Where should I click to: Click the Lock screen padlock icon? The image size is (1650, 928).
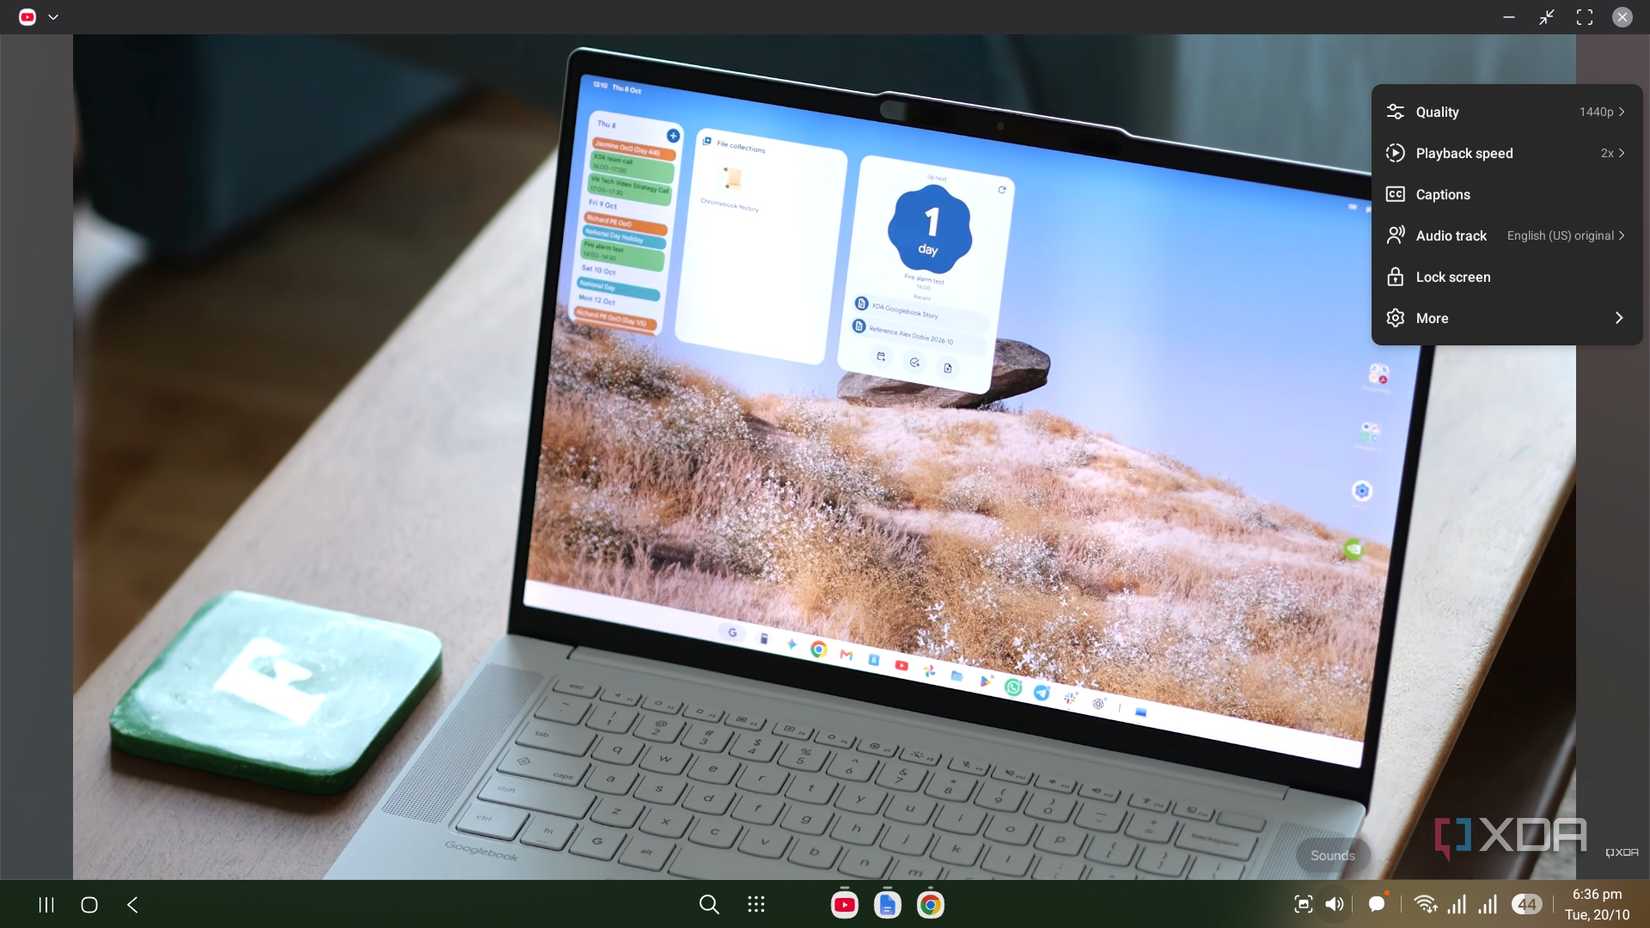[1395, 277]
